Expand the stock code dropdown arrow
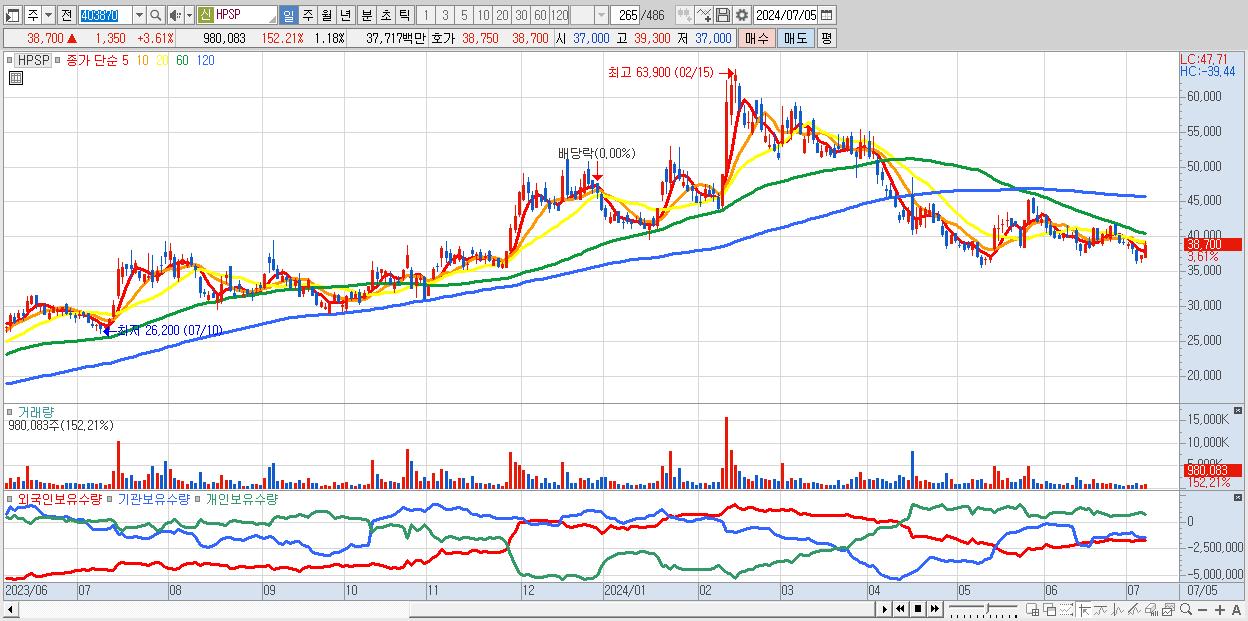 pos(139,15)
